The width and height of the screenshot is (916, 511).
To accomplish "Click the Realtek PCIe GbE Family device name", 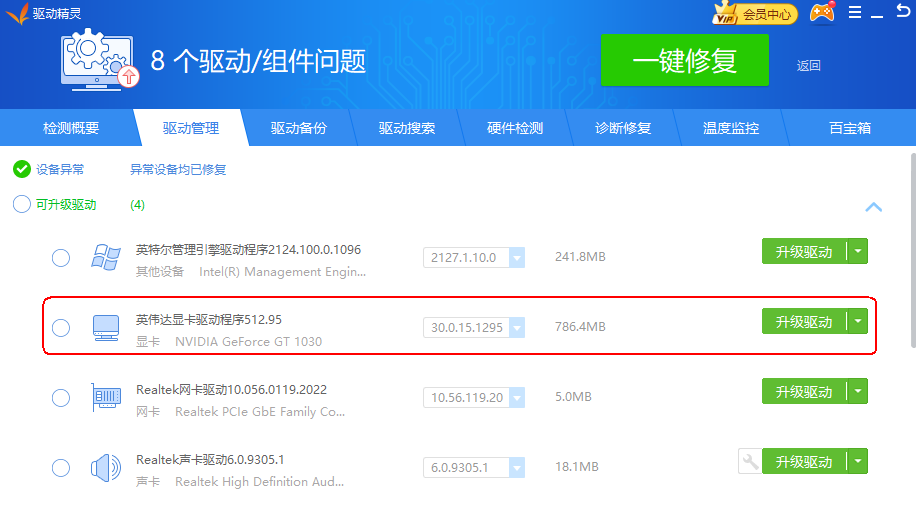I will point(260,412).
